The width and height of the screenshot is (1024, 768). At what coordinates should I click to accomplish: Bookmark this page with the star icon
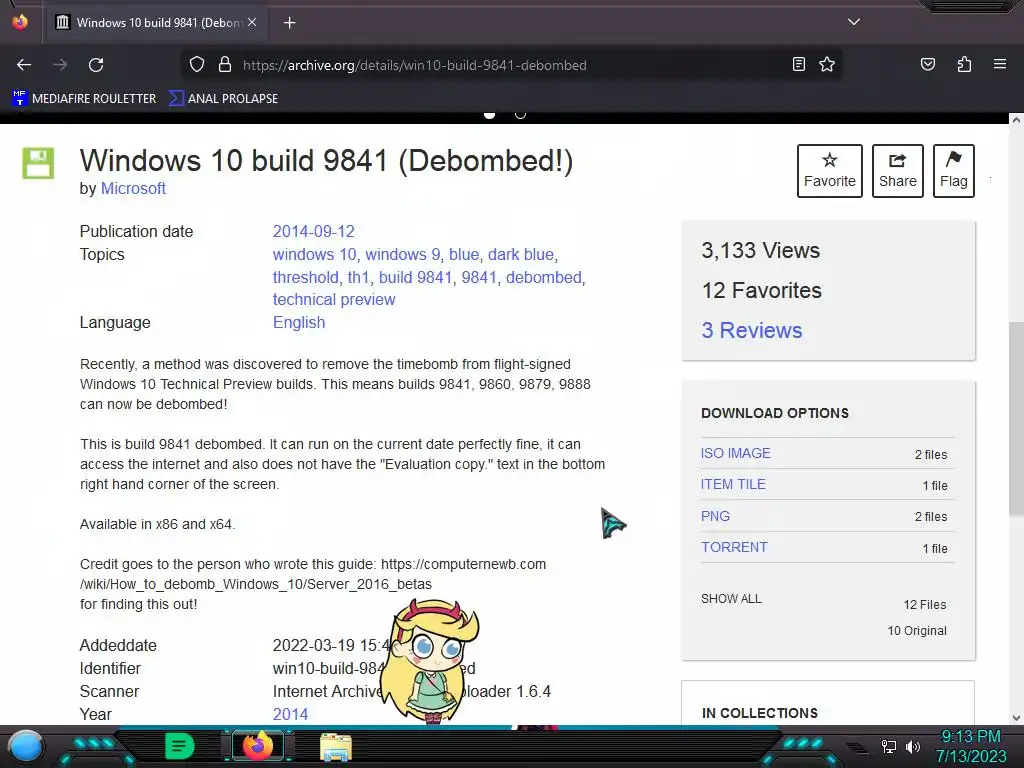[x=827, y=64]
